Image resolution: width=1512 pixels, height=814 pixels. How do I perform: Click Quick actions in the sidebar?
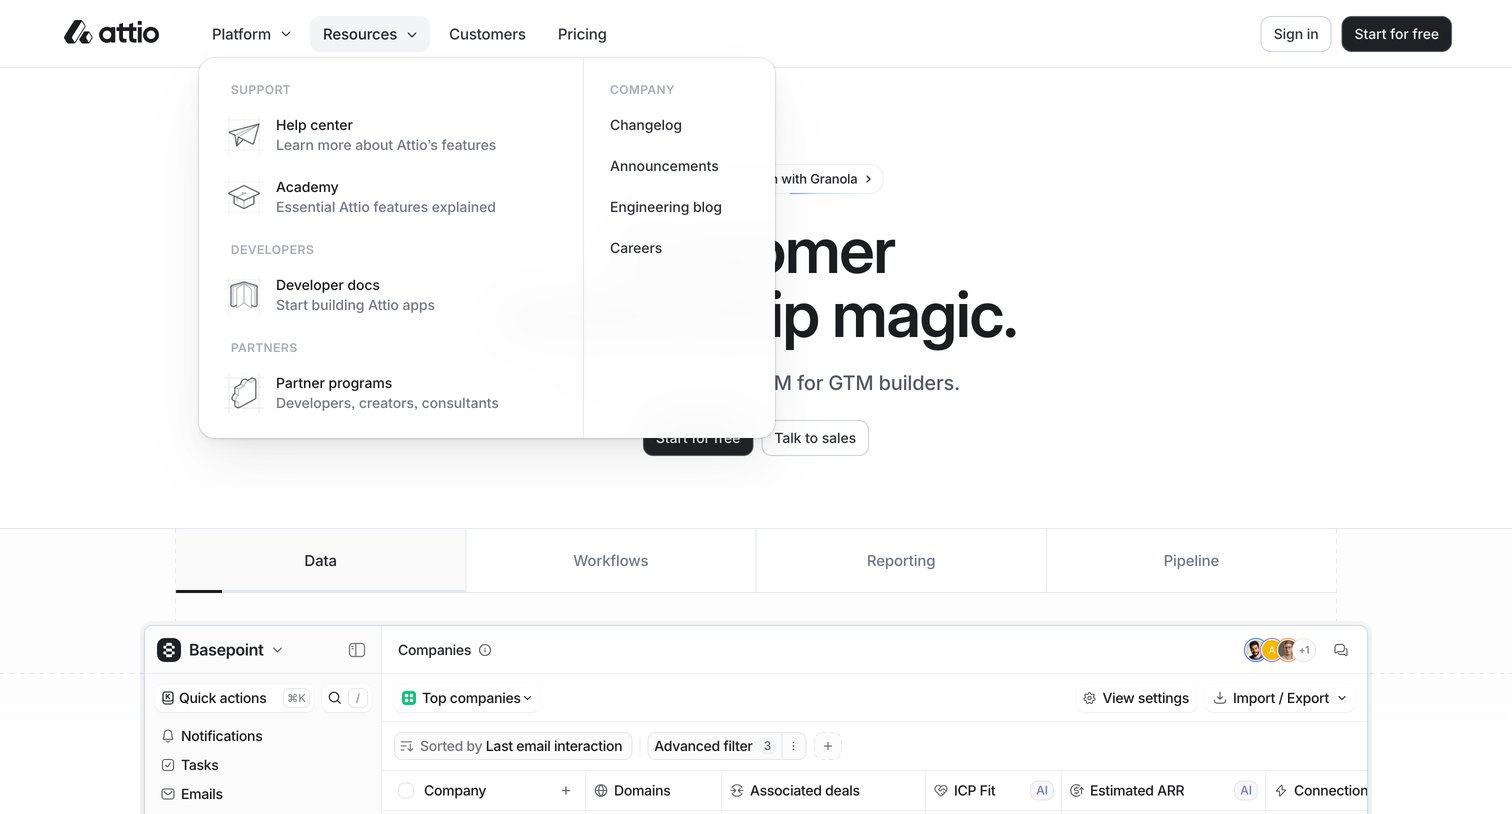(235, 698)
